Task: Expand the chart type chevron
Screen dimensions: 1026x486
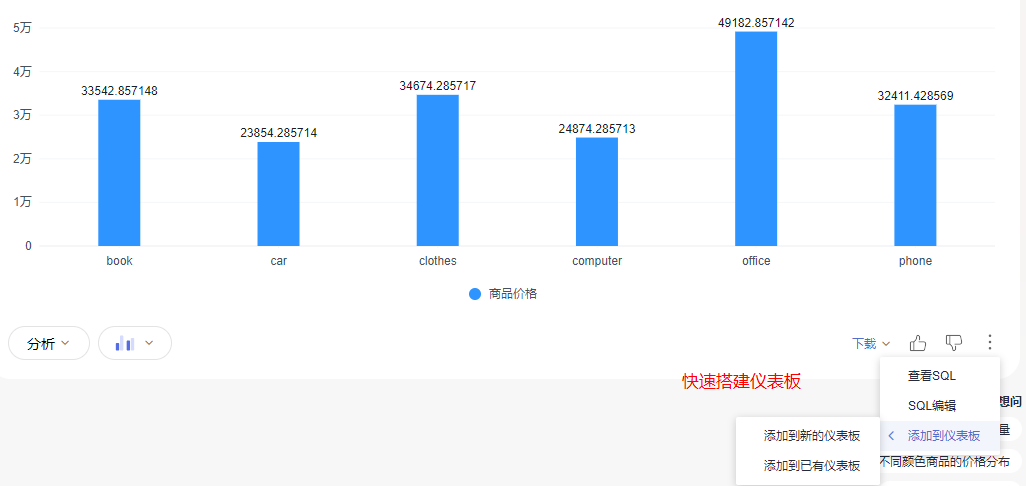Action: coord(149,343)
